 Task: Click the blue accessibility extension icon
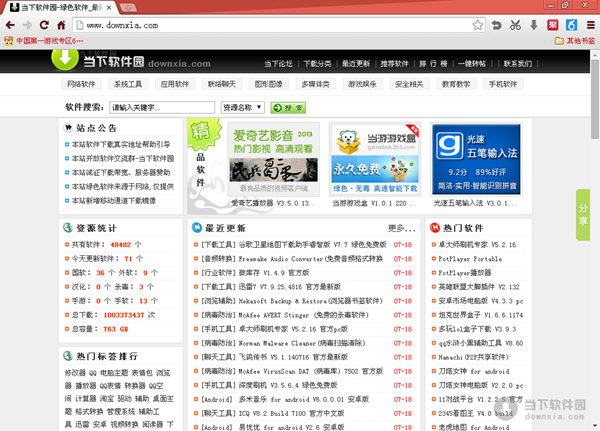(x=572, y=25)
